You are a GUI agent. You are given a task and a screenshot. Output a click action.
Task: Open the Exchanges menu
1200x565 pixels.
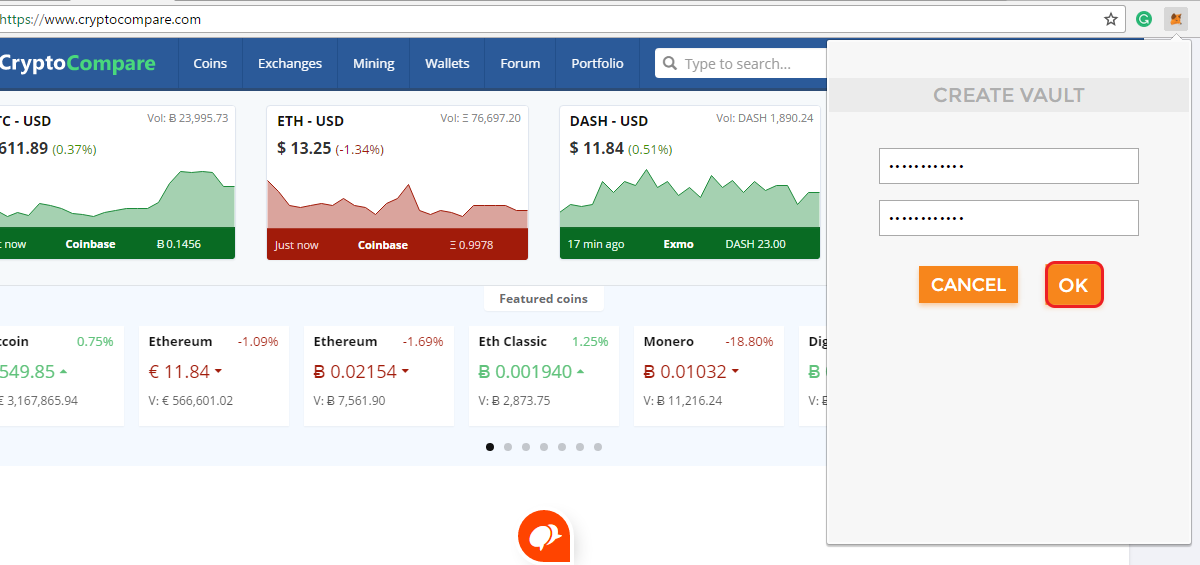tap(290, 64)
